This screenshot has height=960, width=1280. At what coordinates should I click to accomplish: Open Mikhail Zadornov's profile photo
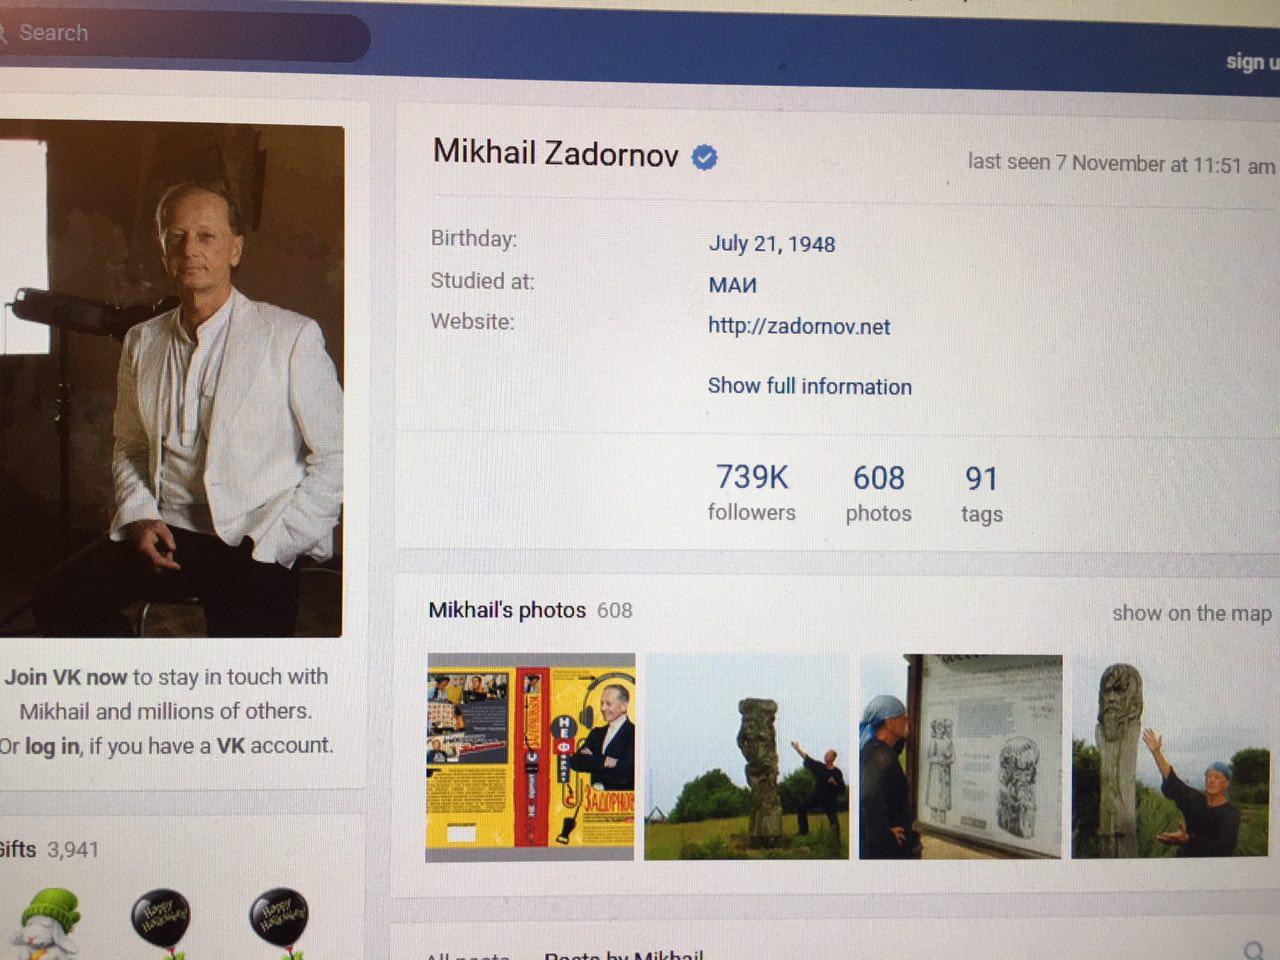[172, 380]
